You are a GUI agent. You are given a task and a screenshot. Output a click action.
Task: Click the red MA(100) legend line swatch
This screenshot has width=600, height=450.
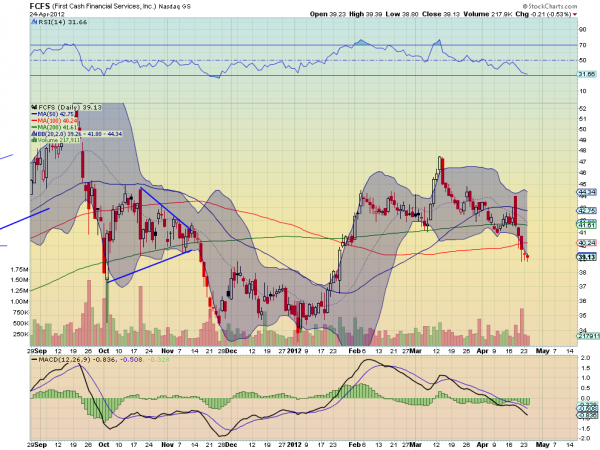[x=34, y=121]
